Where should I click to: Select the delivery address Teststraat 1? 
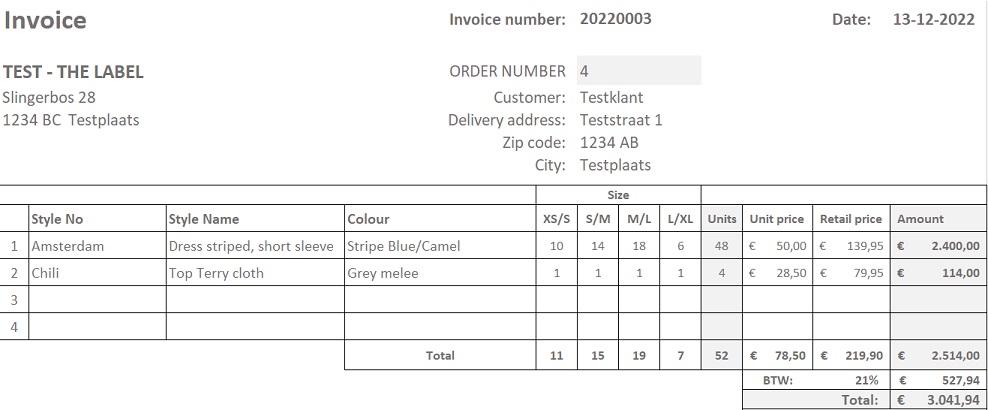pos(621,120)
